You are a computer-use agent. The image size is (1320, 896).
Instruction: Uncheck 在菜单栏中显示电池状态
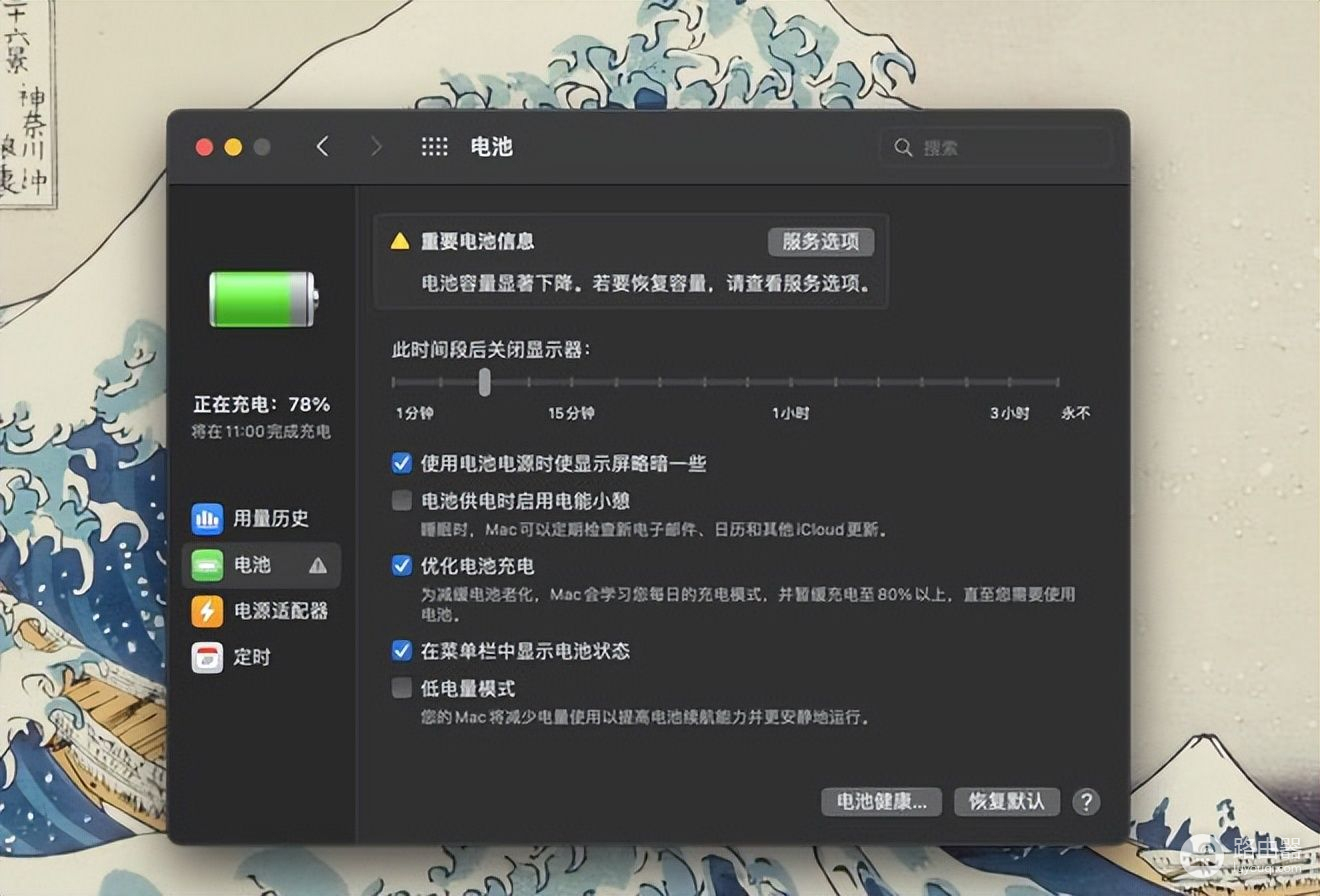[x=401, y=651]
